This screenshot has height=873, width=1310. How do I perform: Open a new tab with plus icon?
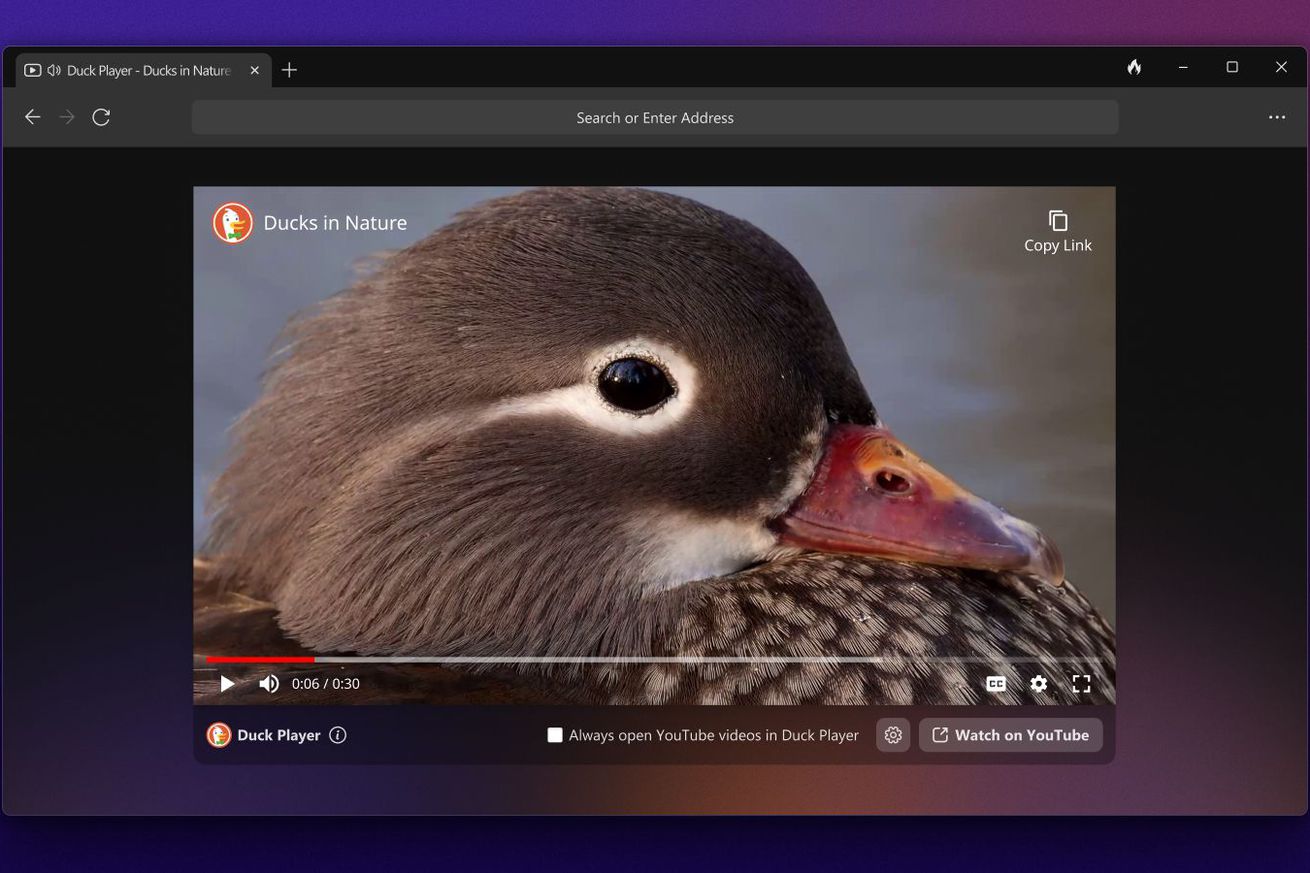click(289, 70)
